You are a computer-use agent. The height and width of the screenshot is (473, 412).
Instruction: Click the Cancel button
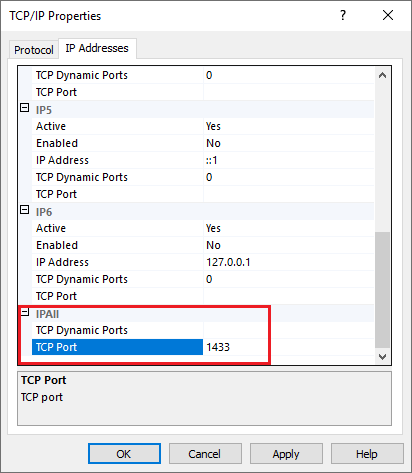pos(205,454)
